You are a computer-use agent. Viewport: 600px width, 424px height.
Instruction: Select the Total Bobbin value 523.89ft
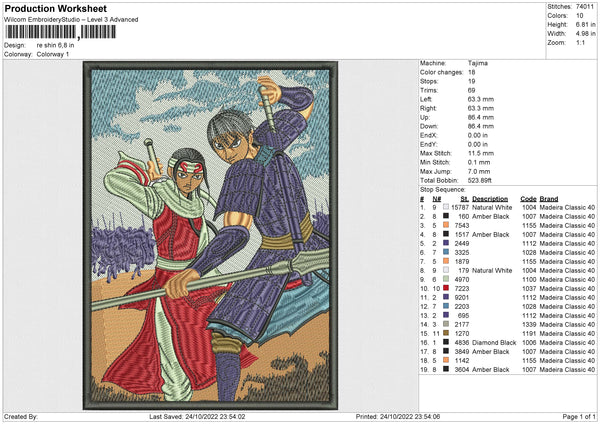(x=479, y=180)
